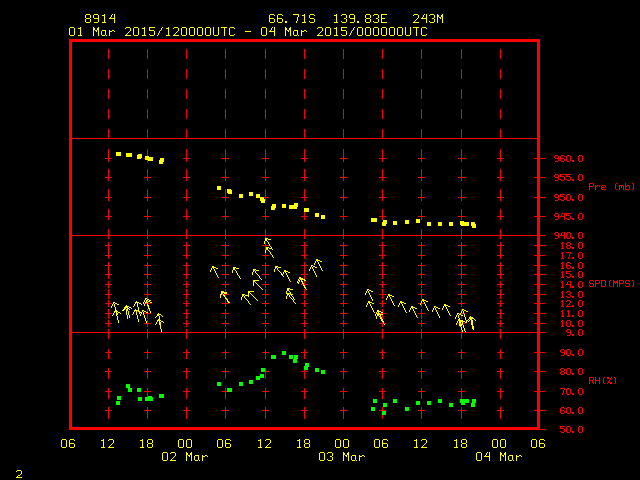Click the latitude 66.71S text
This screenshot has height=480, width=640.
288,19
